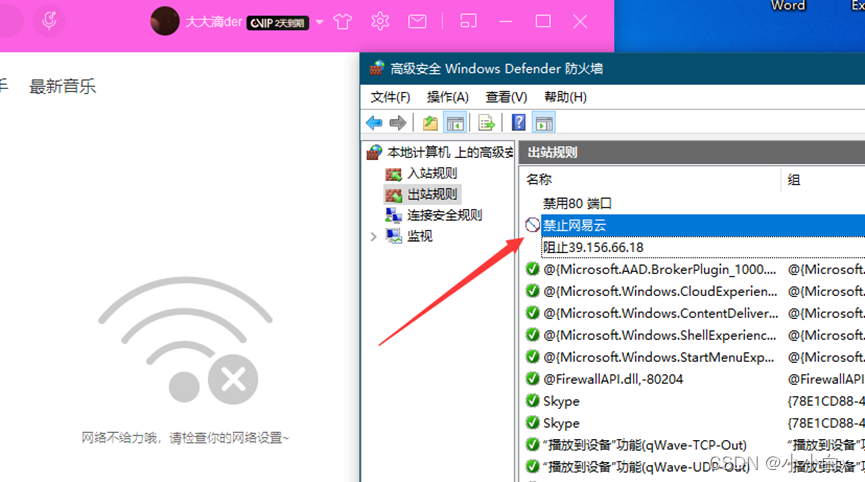This screenshot has width=865, height=482.
Task: Click the export list toolbar icon
Action: [x=486, y=122]
